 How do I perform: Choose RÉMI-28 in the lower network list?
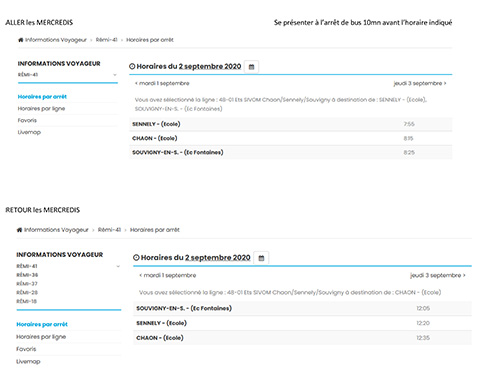click(x=27, y=292)
